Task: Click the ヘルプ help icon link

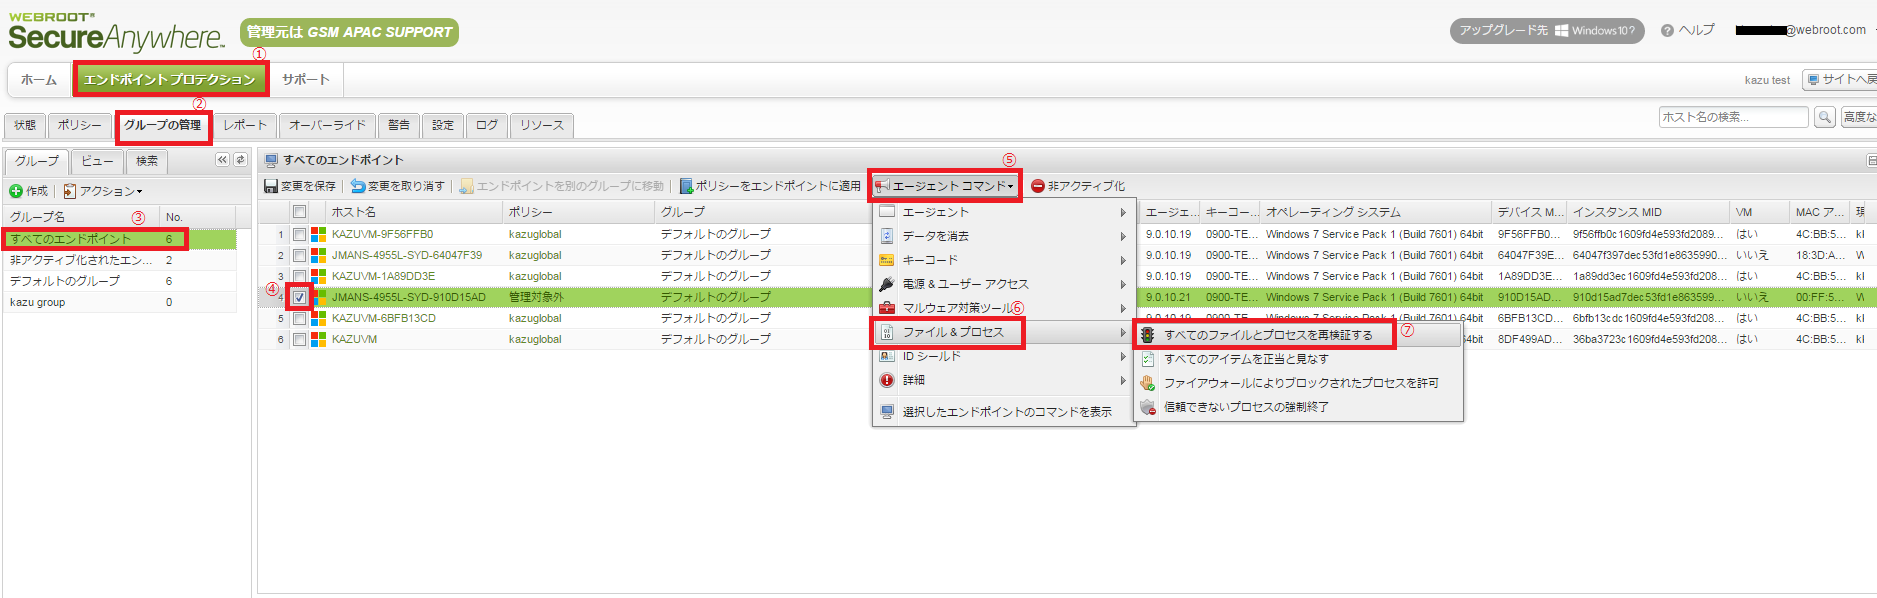Action: [x=1688, y=30]
